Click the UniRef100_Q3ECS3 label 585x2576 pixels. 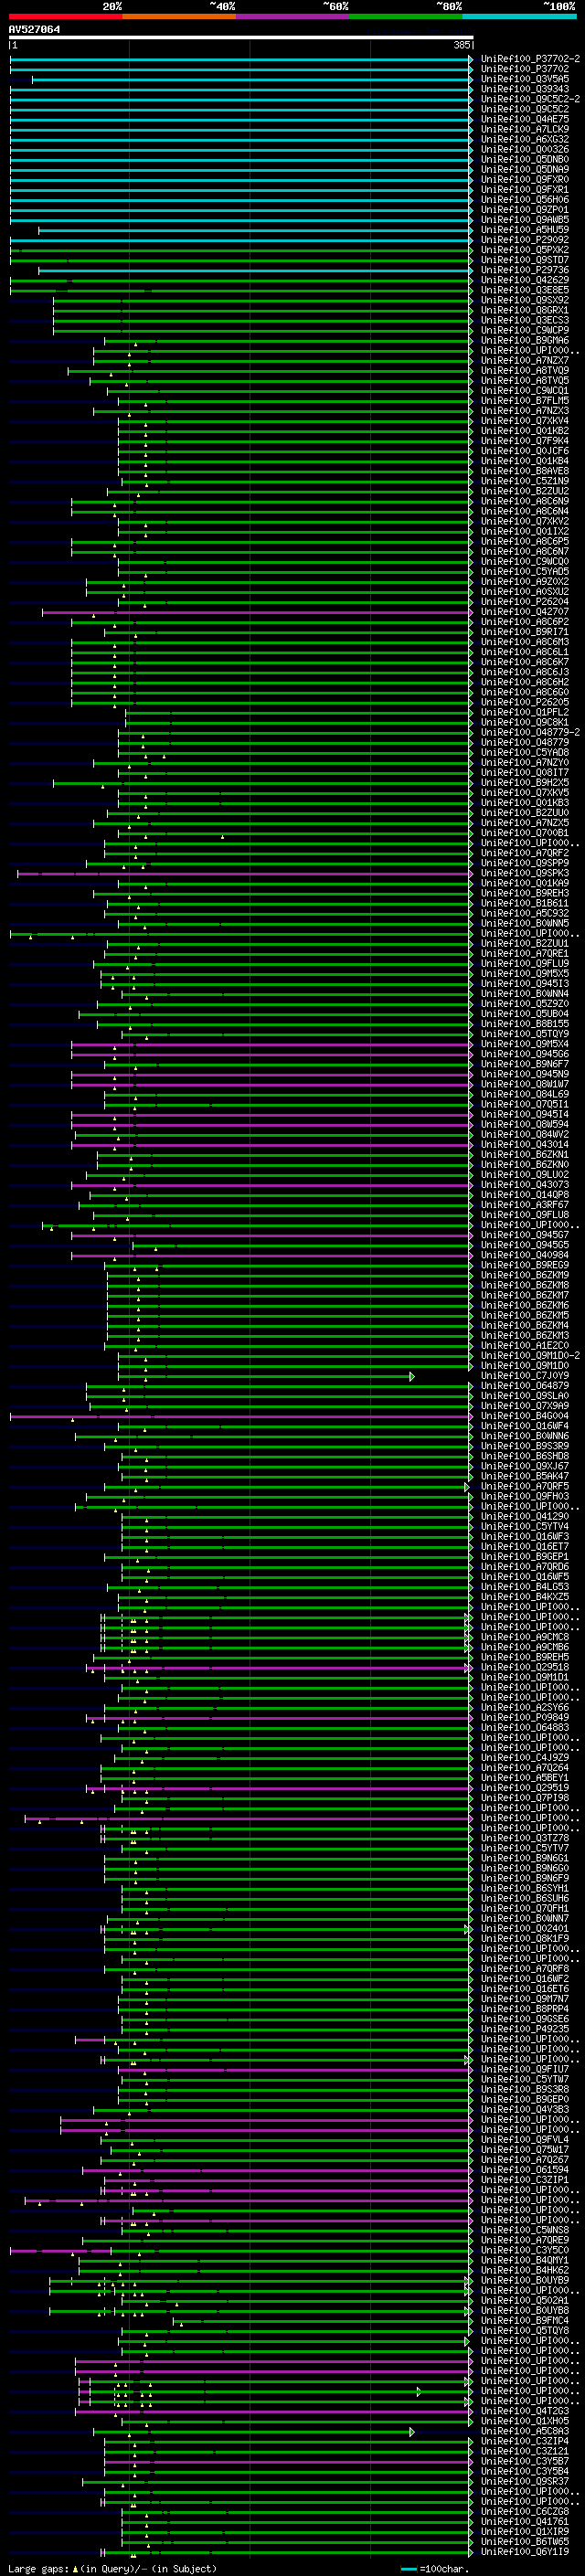click(525, 320)
